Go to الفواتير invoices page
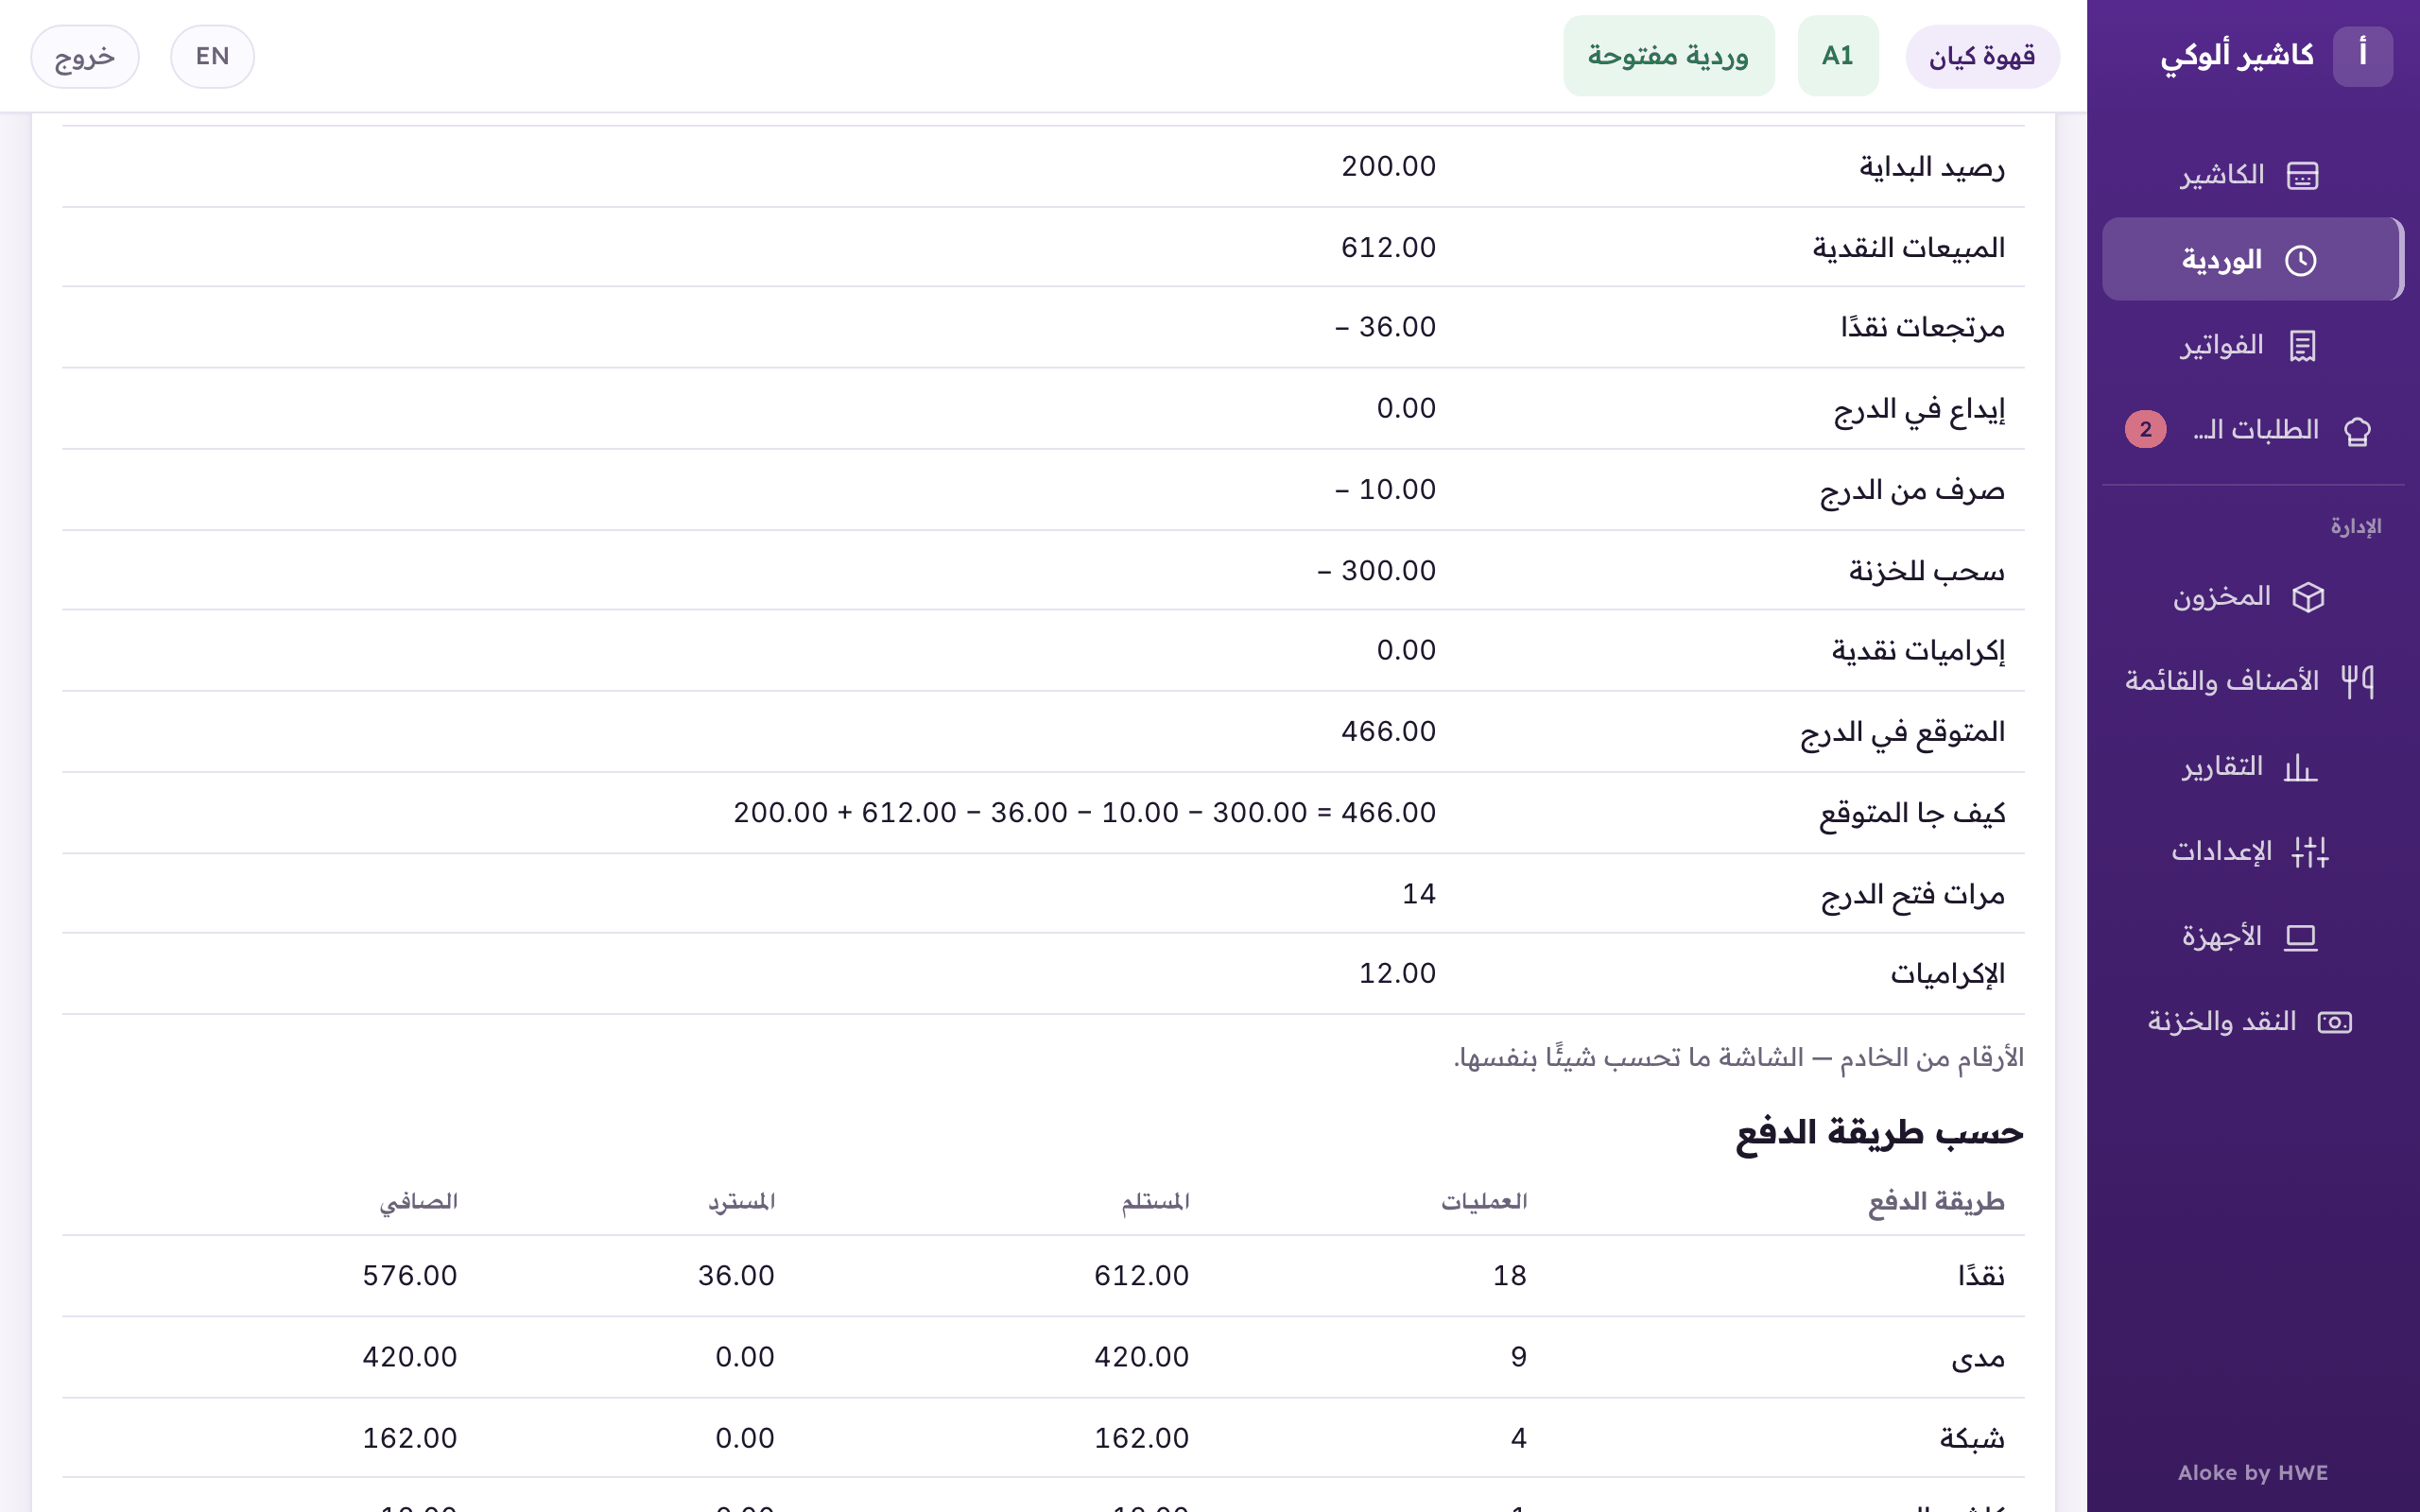2420x1512 pixels. pyautogui.click(x=2252, y=345)
